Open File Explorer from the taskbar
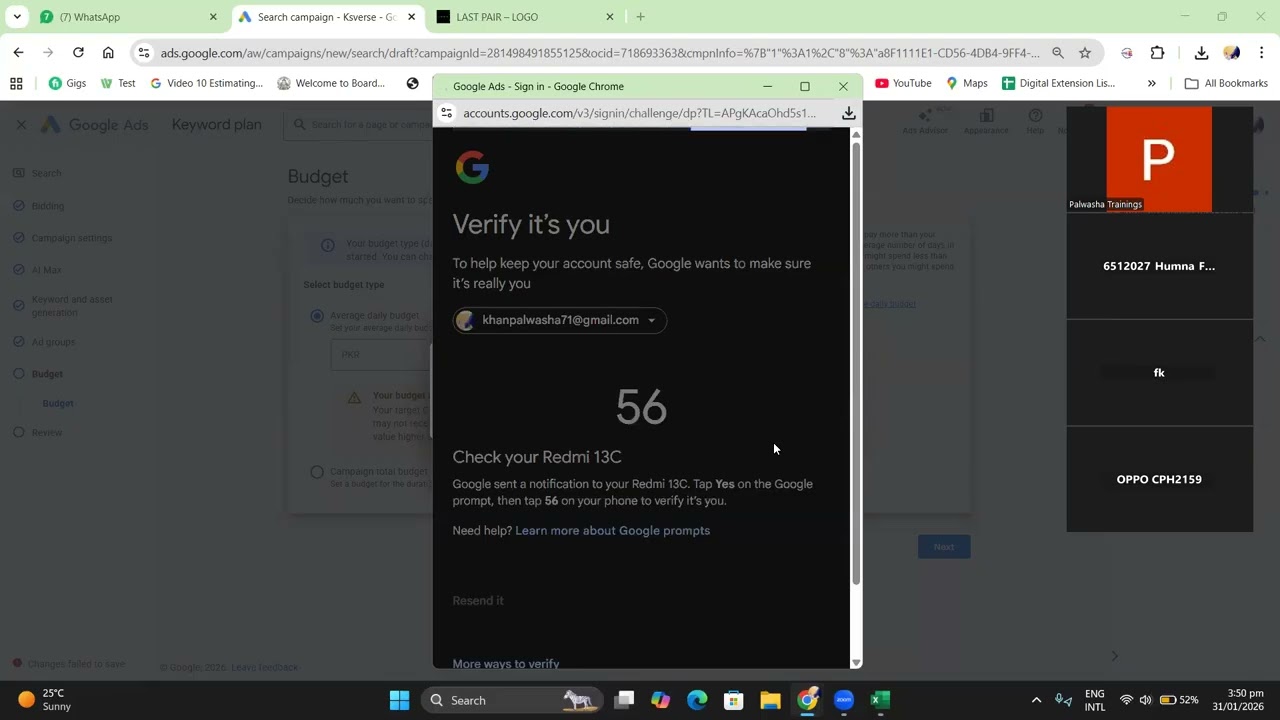 point(770,700)
